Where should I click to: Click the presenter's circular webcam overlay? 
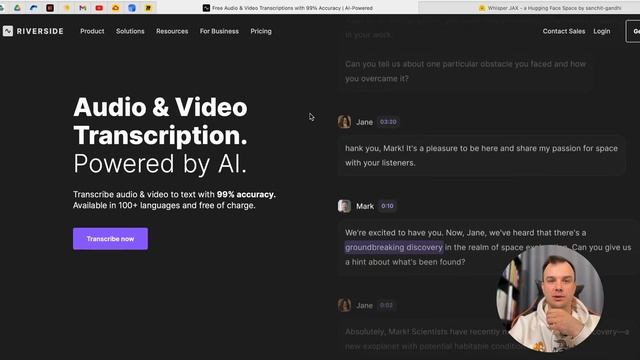click(550, 299)
